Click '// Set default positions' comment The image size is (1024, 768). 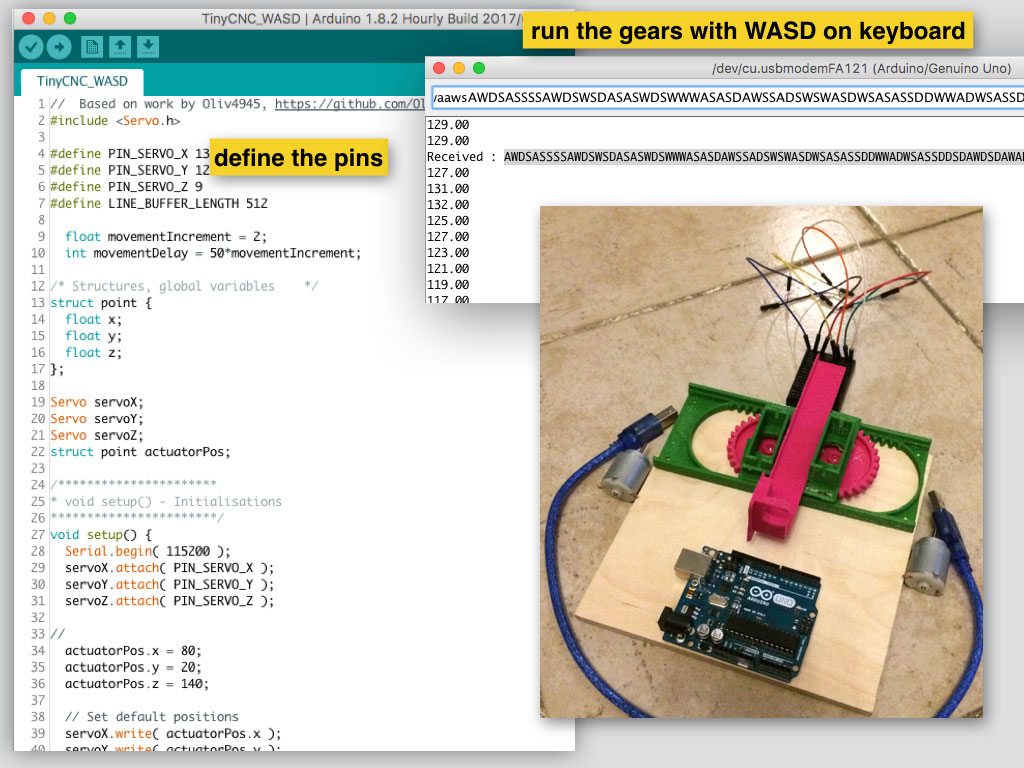152,717
